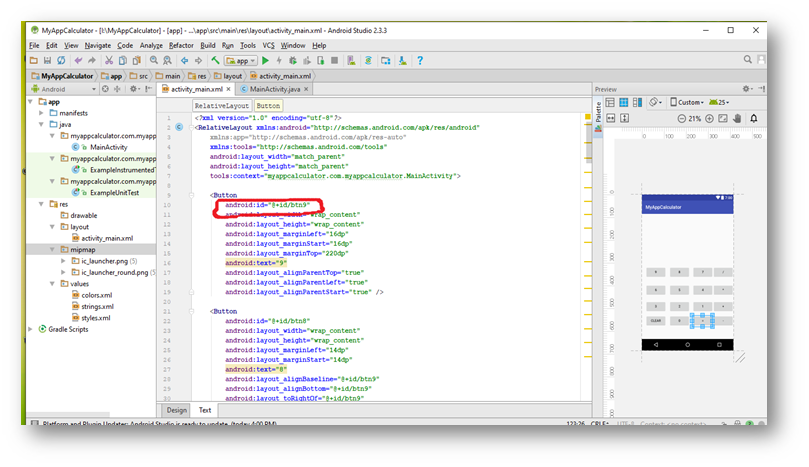This screenshot has width=809, height=467.
Task: Open the AVD Manager icon
Action: [x=351, y=60]
